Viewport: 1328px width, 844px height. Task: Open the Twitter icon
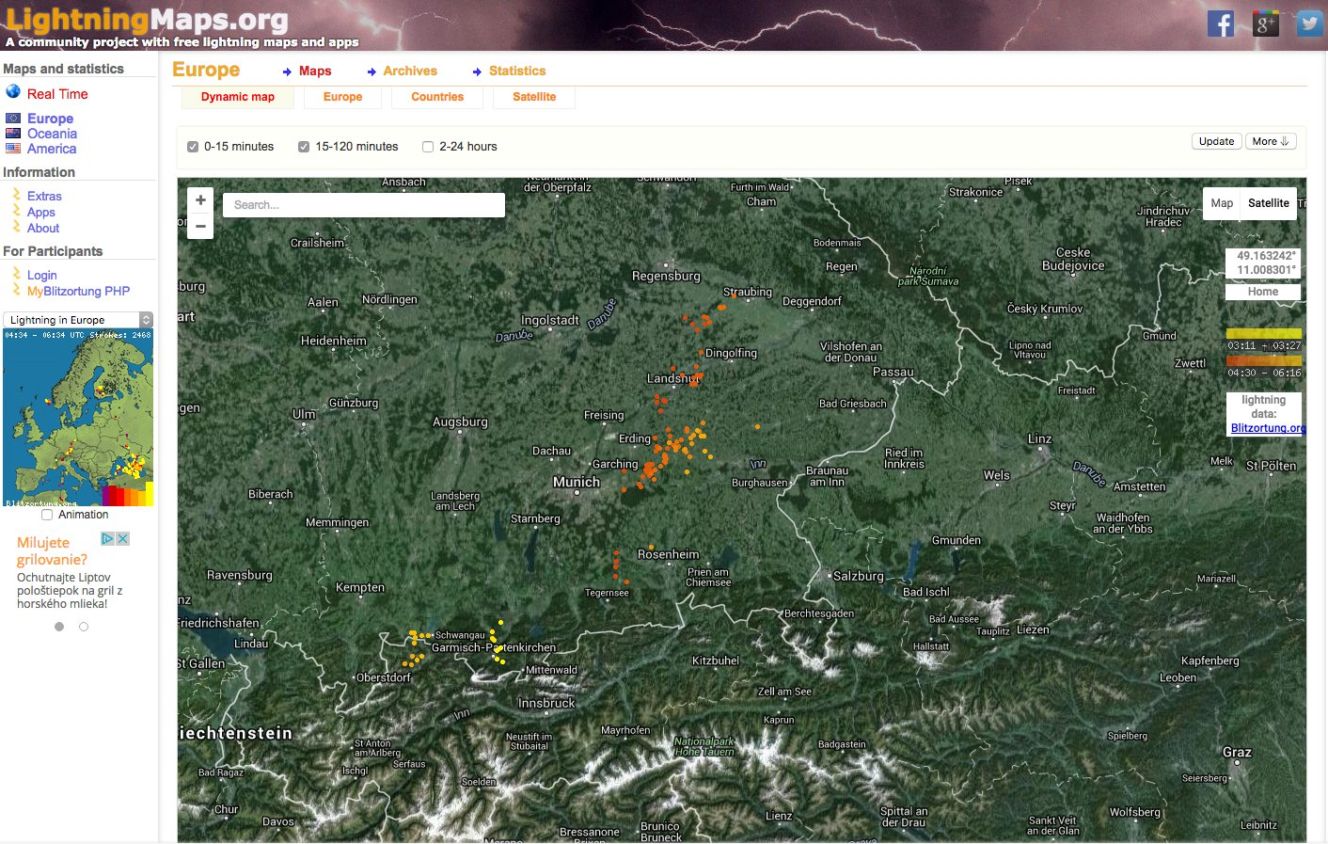click(1310, 23)
